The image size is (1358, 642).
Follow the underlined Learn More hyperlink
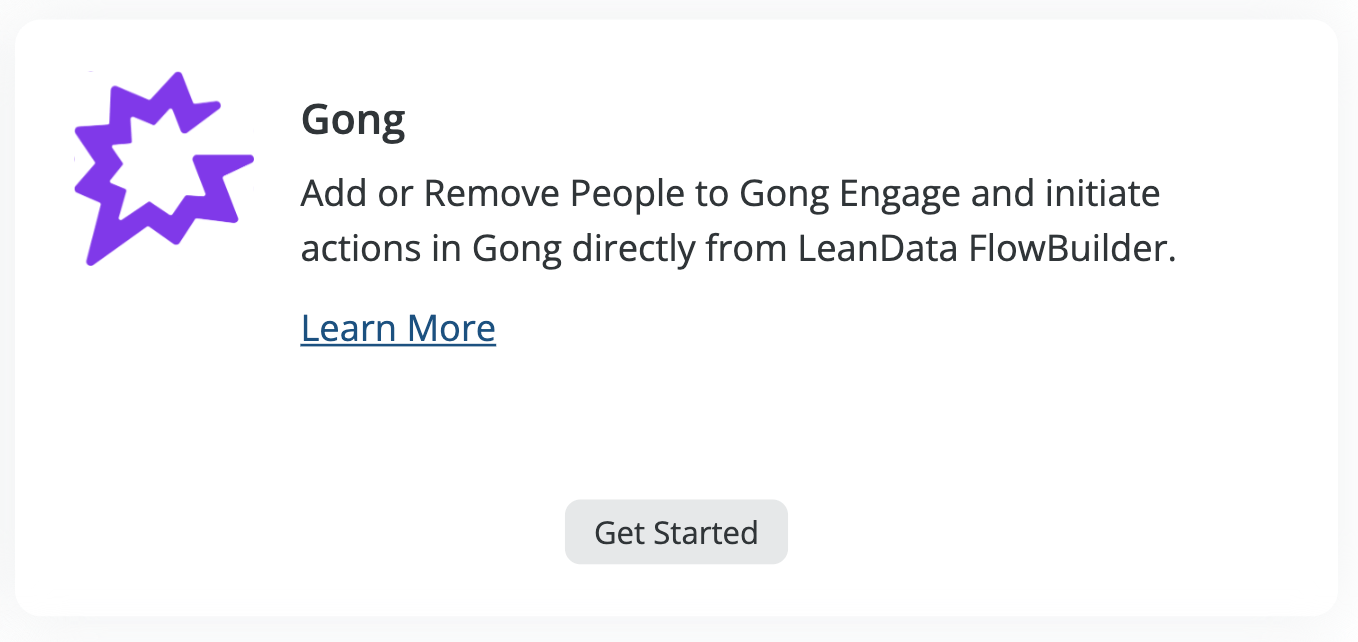tap(397, 327)
